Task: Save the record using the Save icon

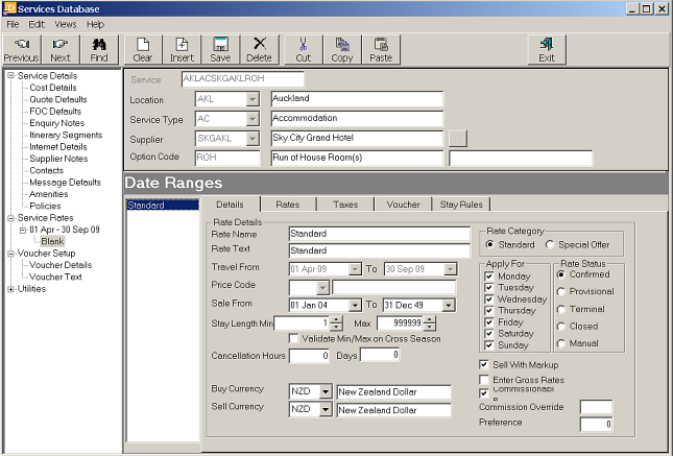Action: pos(220,49)
